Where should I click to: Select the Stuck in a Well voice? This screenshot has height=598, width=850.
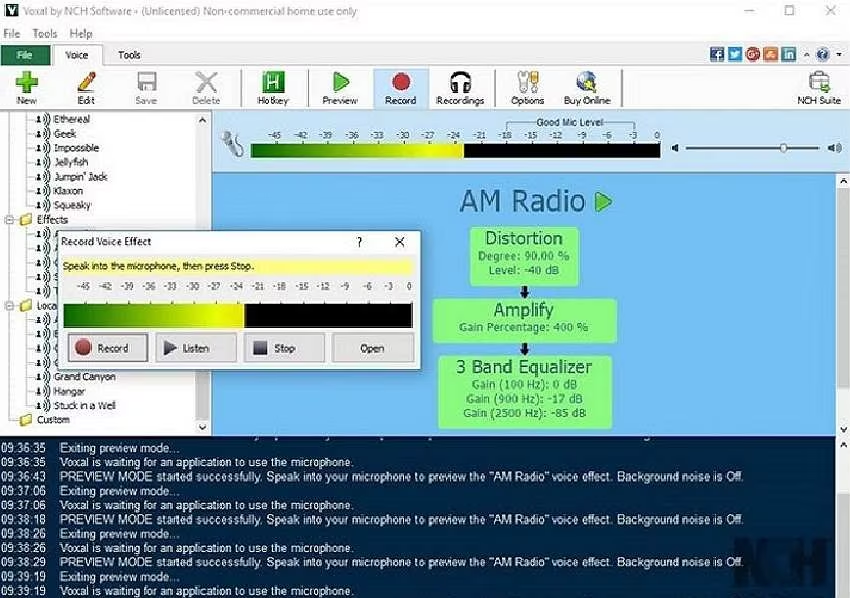tap(85, 405)
